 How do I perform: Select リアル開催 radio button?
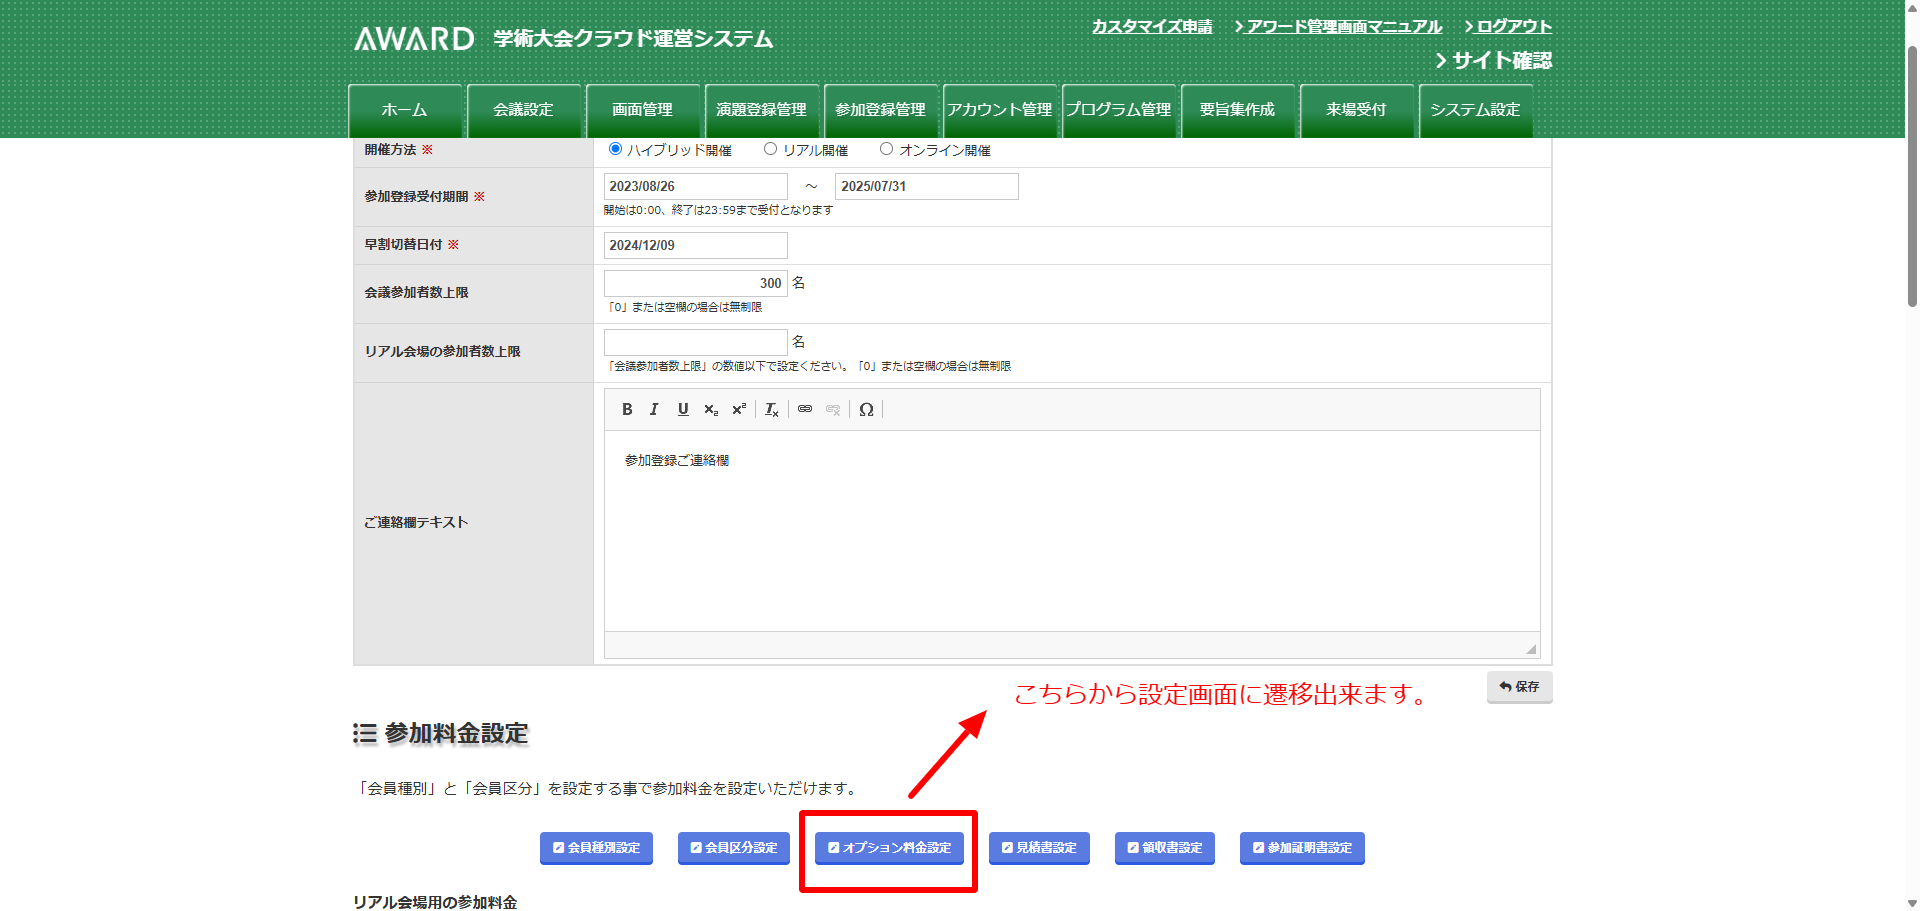[770, 149]
